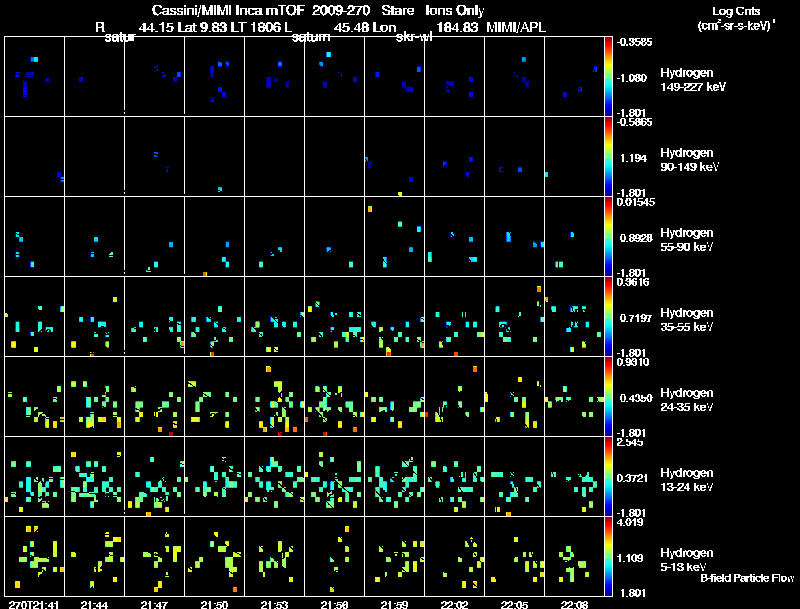Click the Hydrogen 149-227 keV color bar
The height and width of the screenshot is (609, 800).
pos(608,76)
